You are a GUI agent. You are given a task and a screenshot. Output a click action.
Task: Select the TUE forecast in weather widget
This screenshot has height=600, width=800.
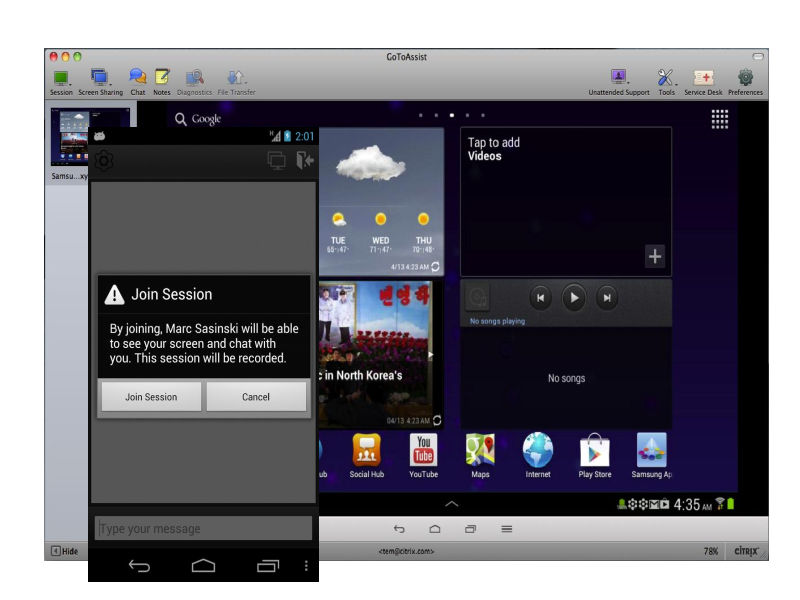click(x=338, y=233)
